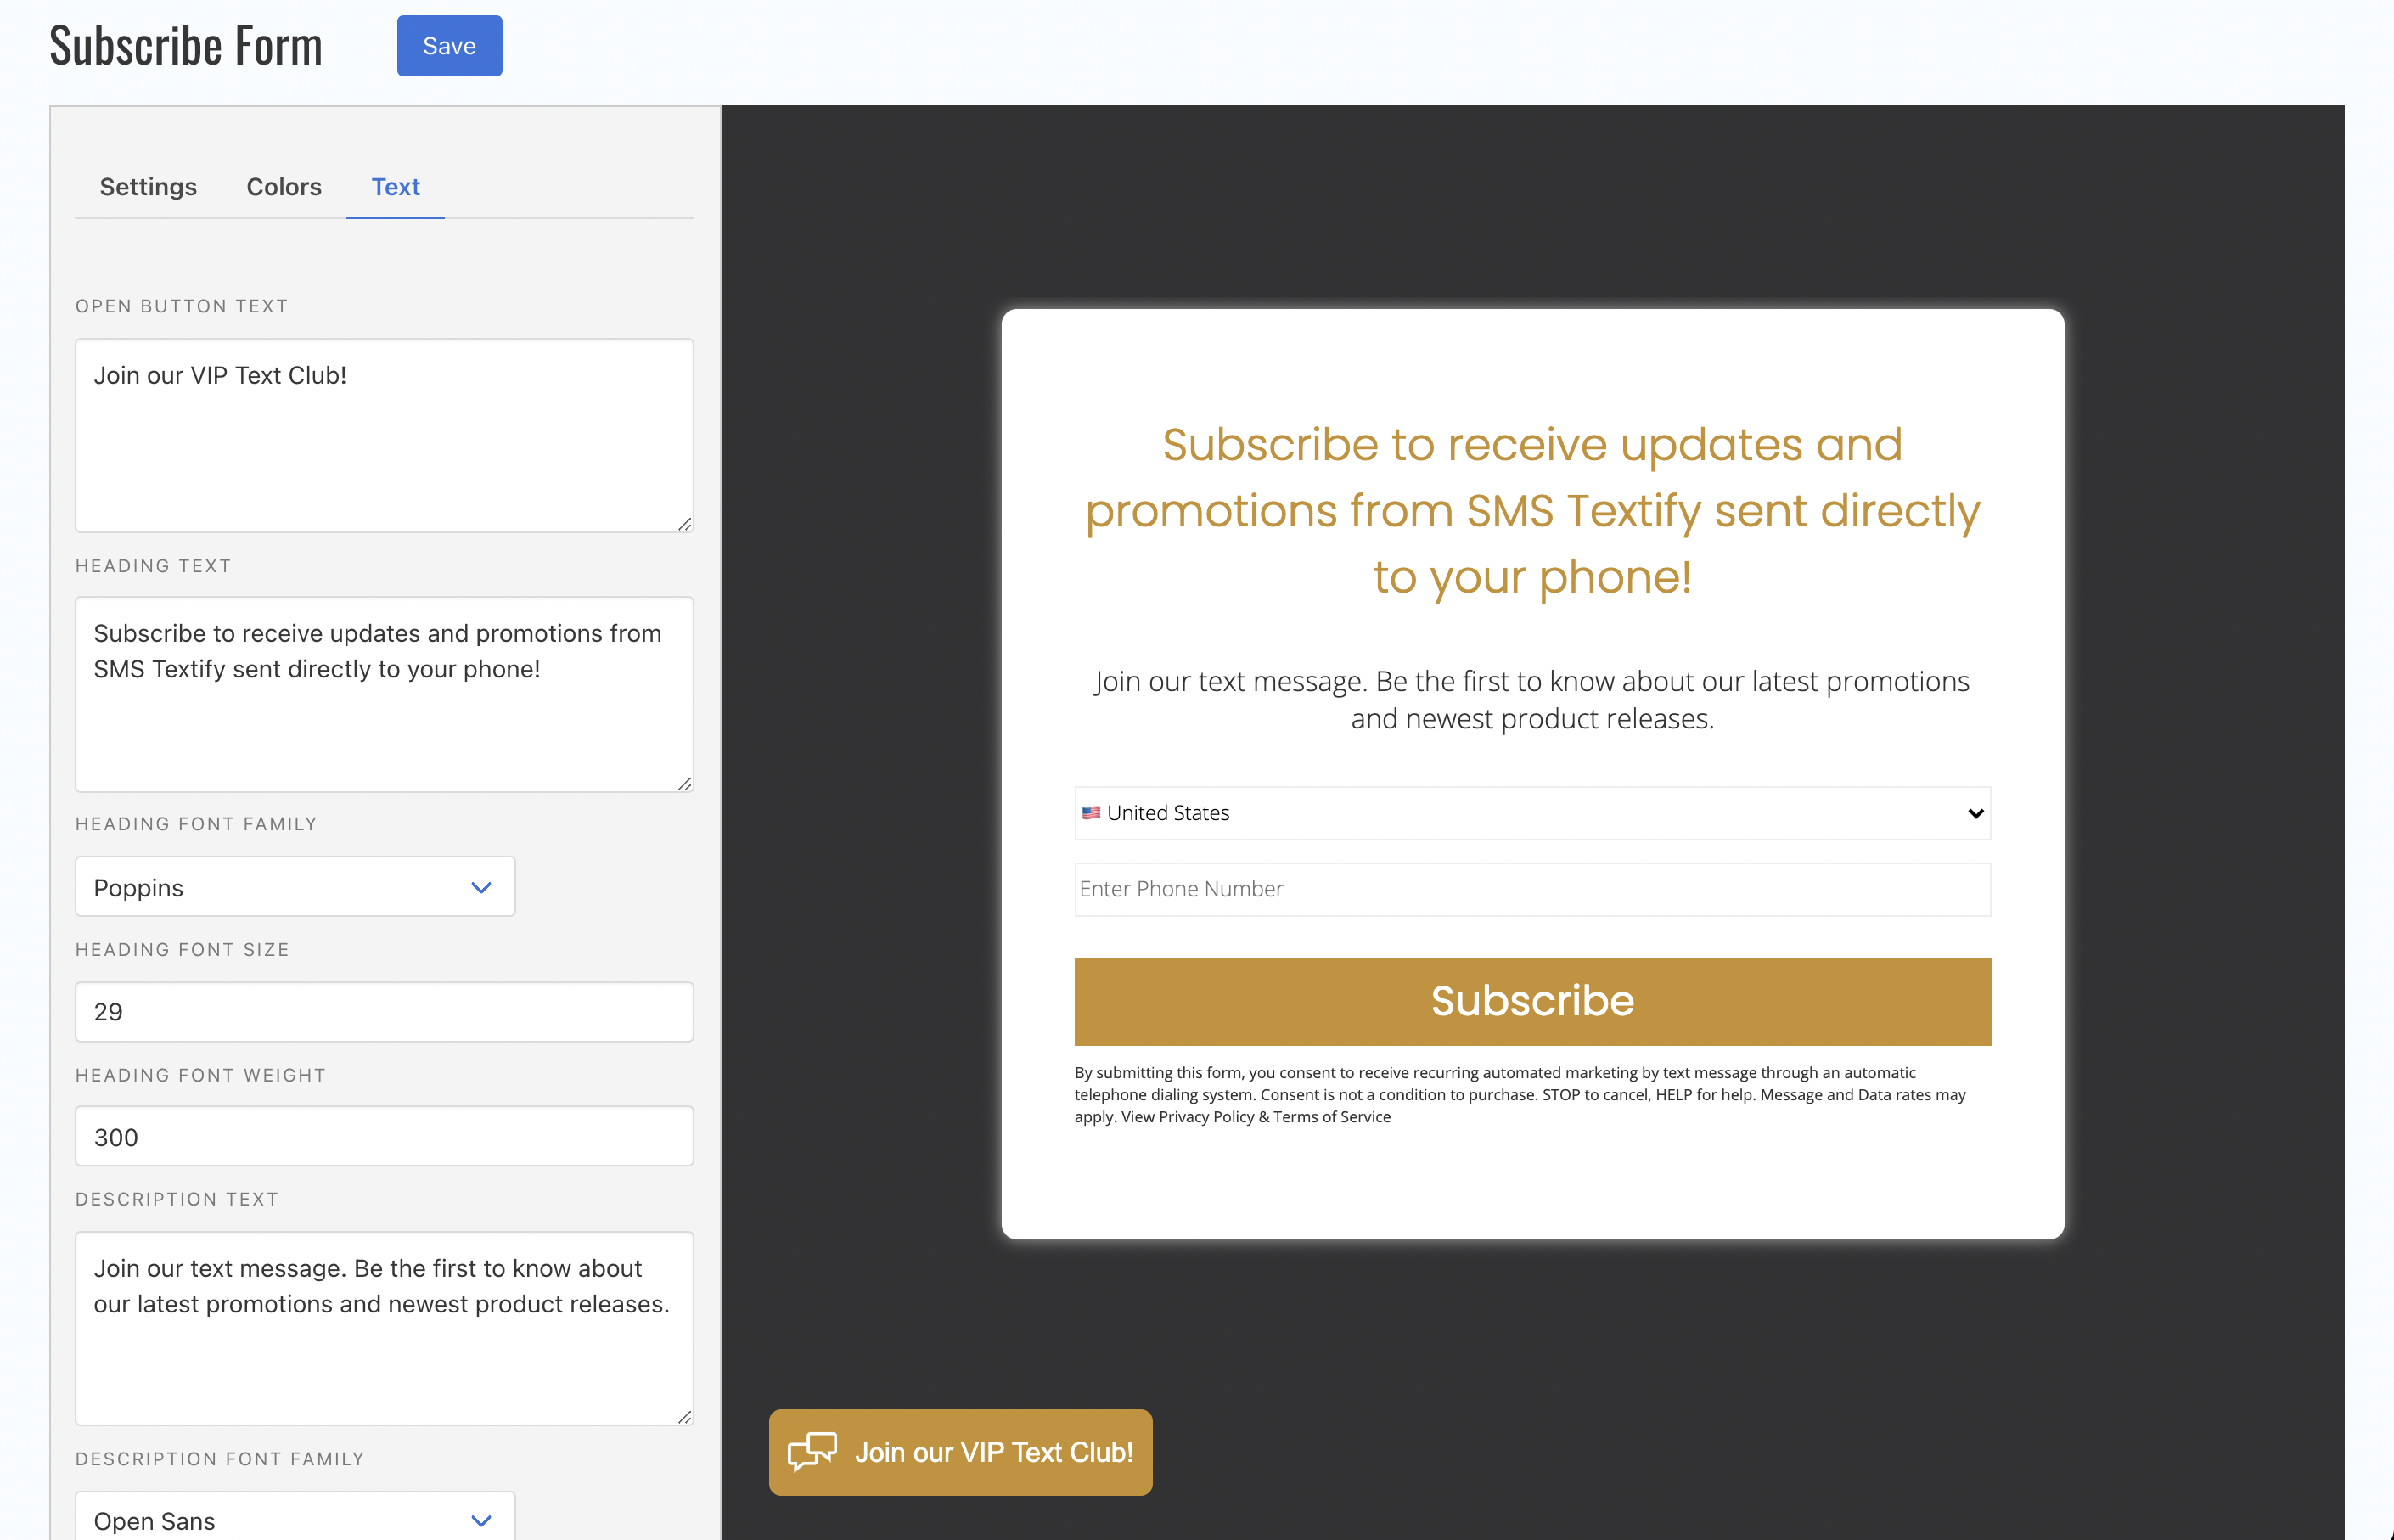
Task: Open the United States country selector
Action: point(1532,813)
